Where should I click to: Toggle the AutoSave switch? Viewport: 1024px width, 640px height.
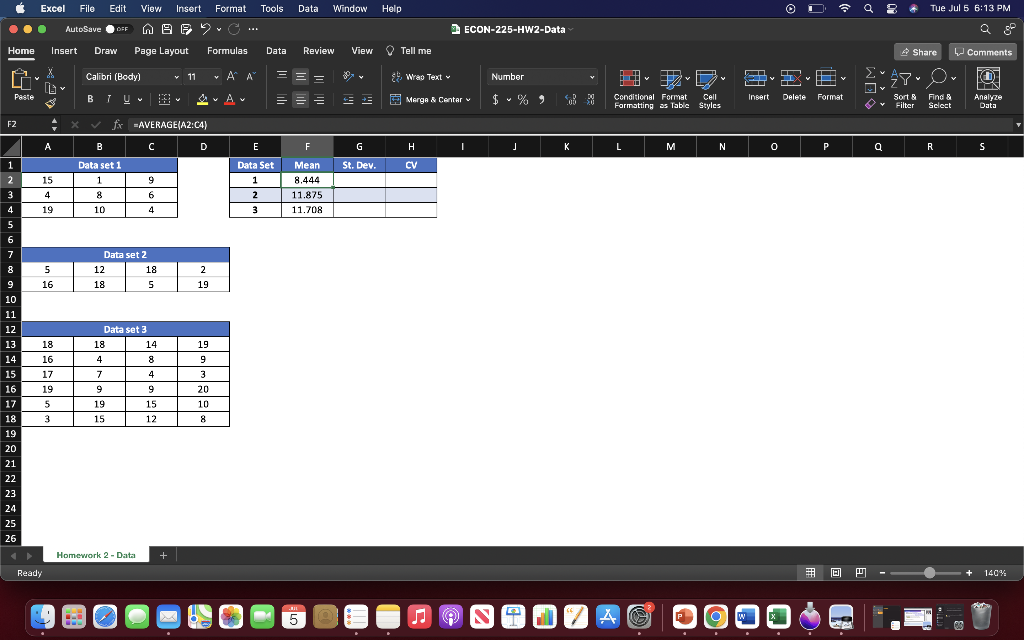[118, 29]
